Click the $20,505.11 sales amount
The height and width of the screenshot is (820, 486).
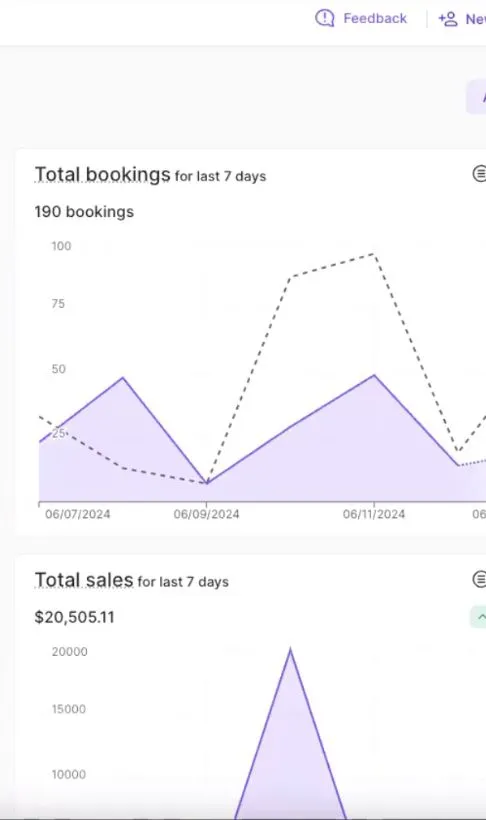click(x=74, y=617)
